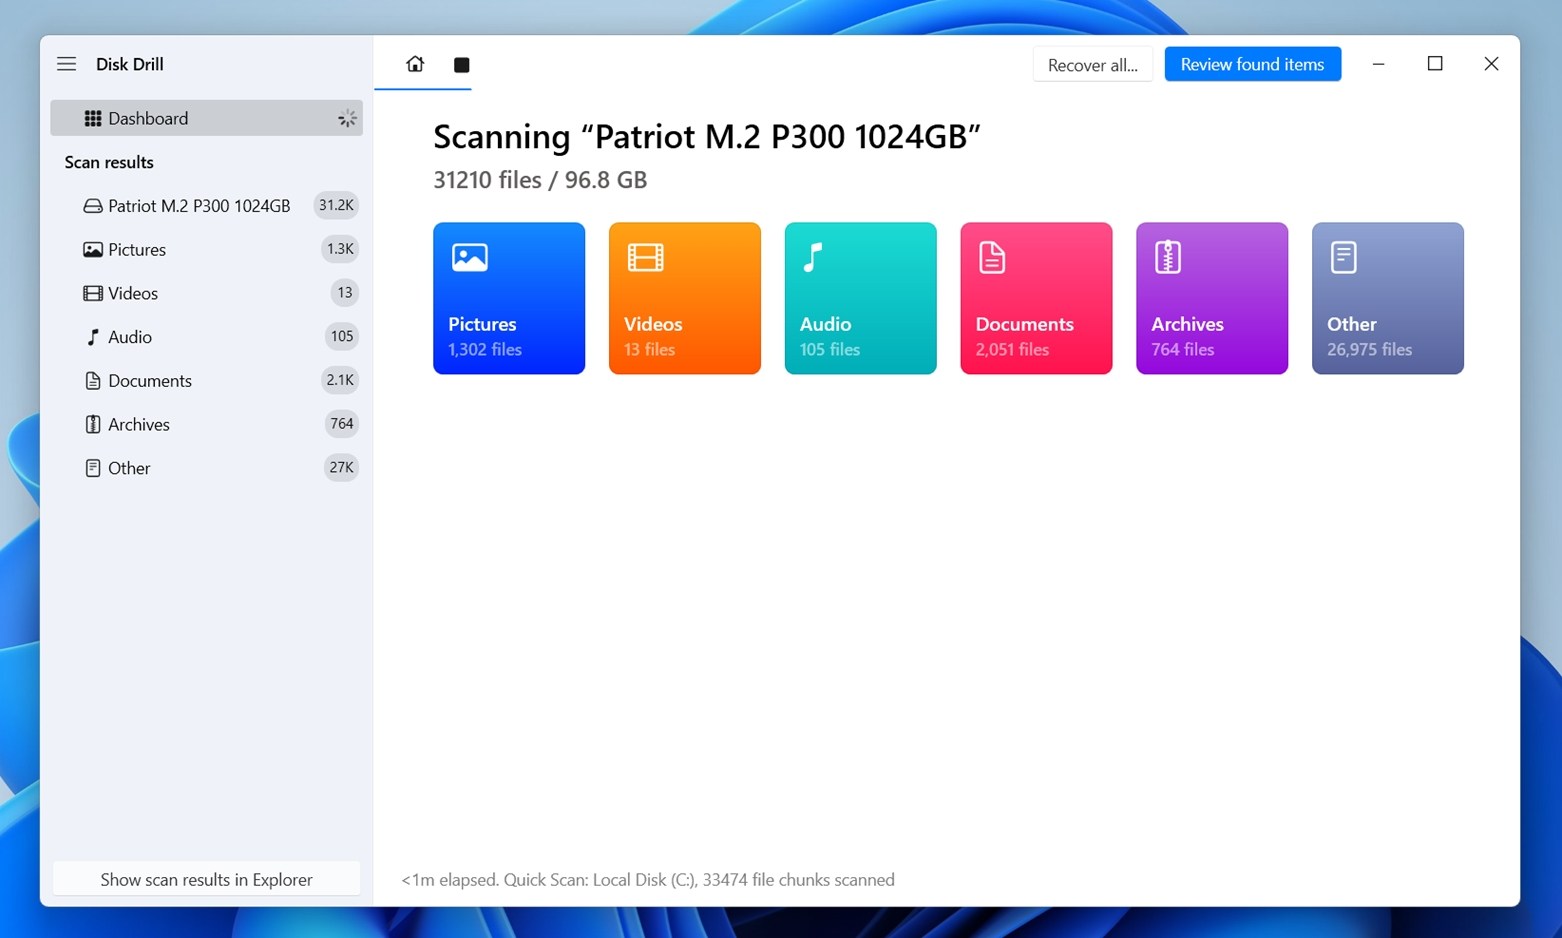Click the Recover all button
This screenshot has width=1562, height=938.
click(x=1092, y=63)
